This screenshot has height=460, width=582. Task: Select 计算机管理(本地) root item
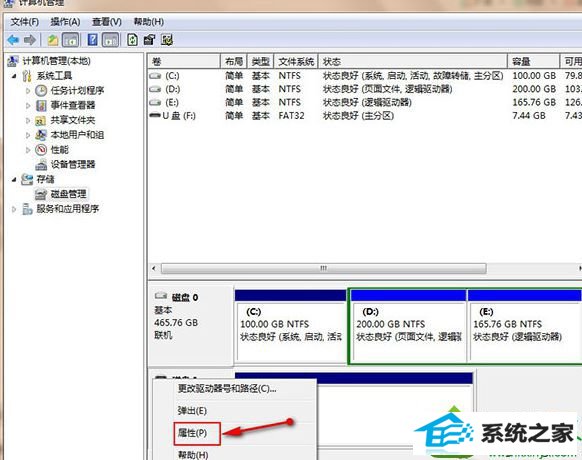pyautogui.click(x=57, y=61)
